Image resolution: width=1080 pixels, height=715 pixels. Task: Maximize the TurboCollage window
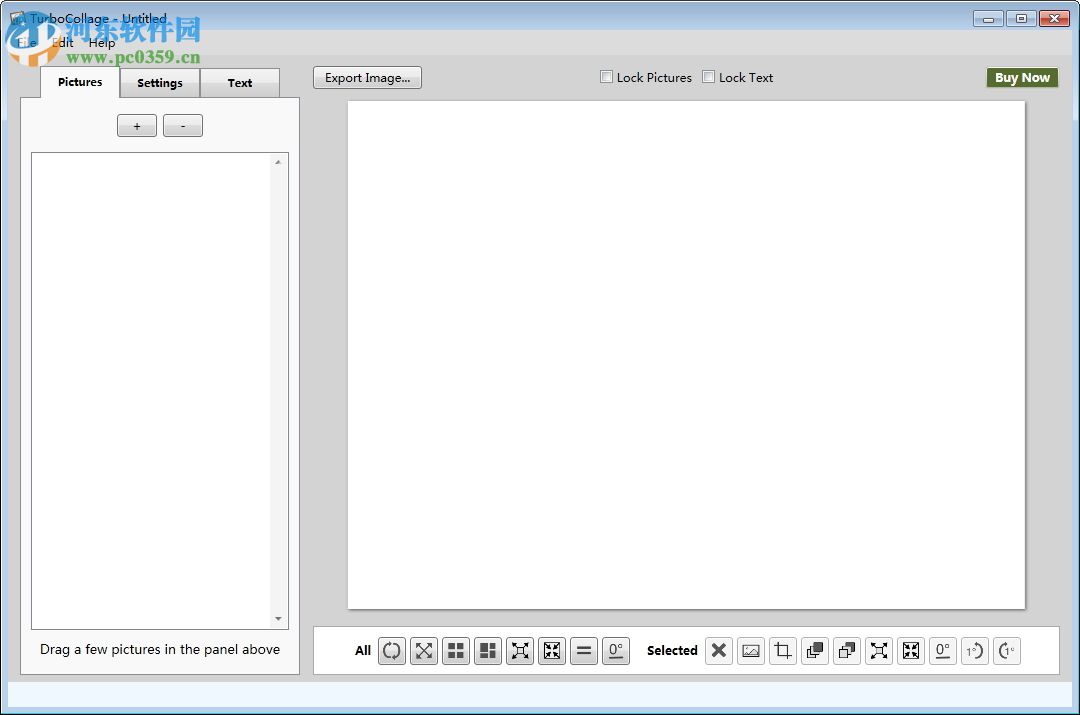coord(1021,19)
